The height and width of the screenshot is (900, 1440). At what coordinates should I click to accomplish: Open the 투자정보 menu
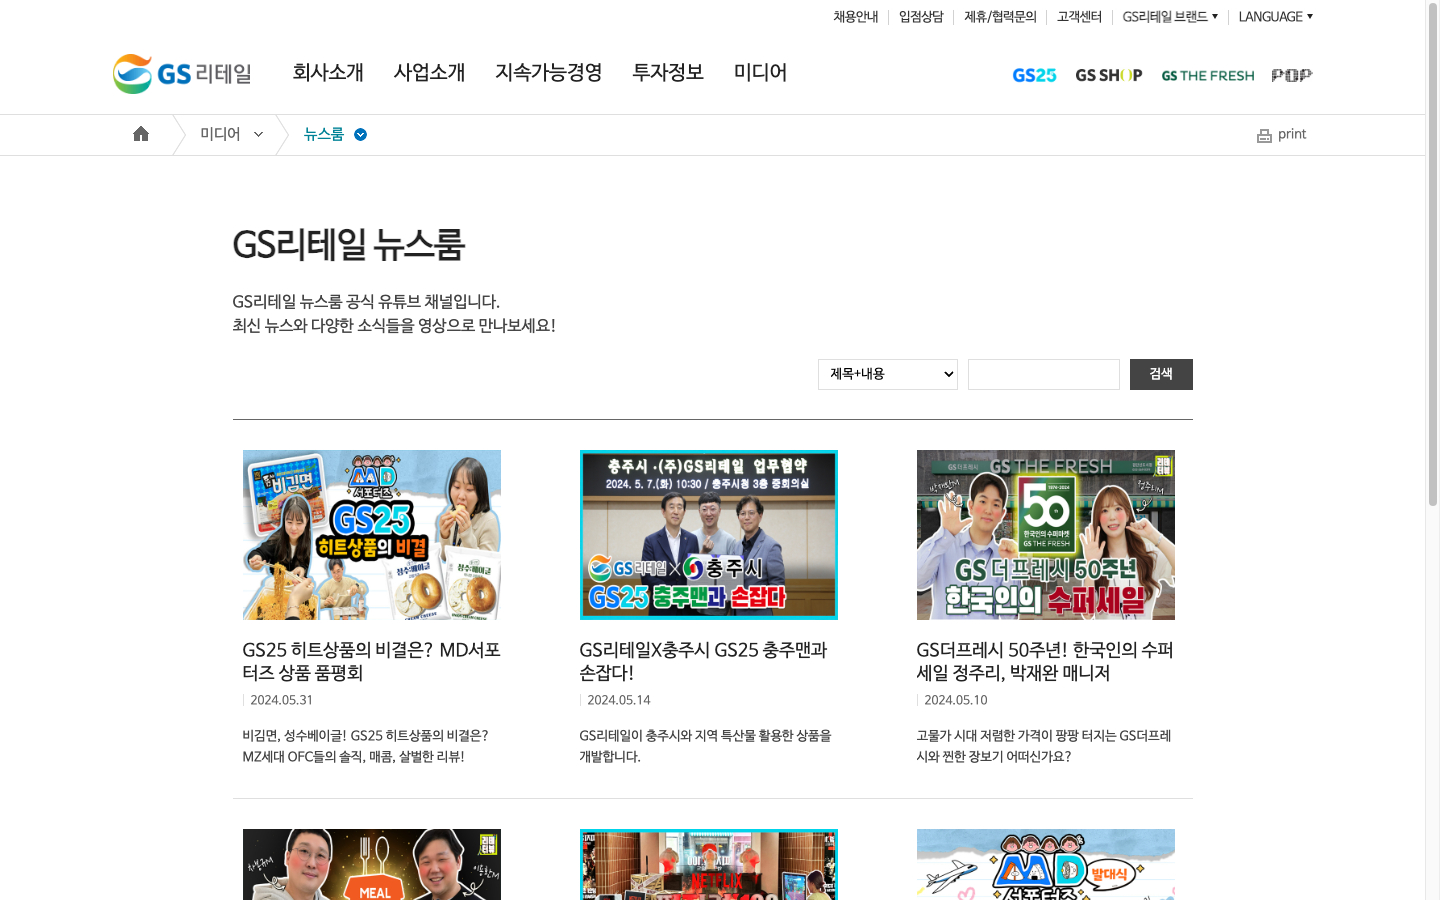[668, 72]
